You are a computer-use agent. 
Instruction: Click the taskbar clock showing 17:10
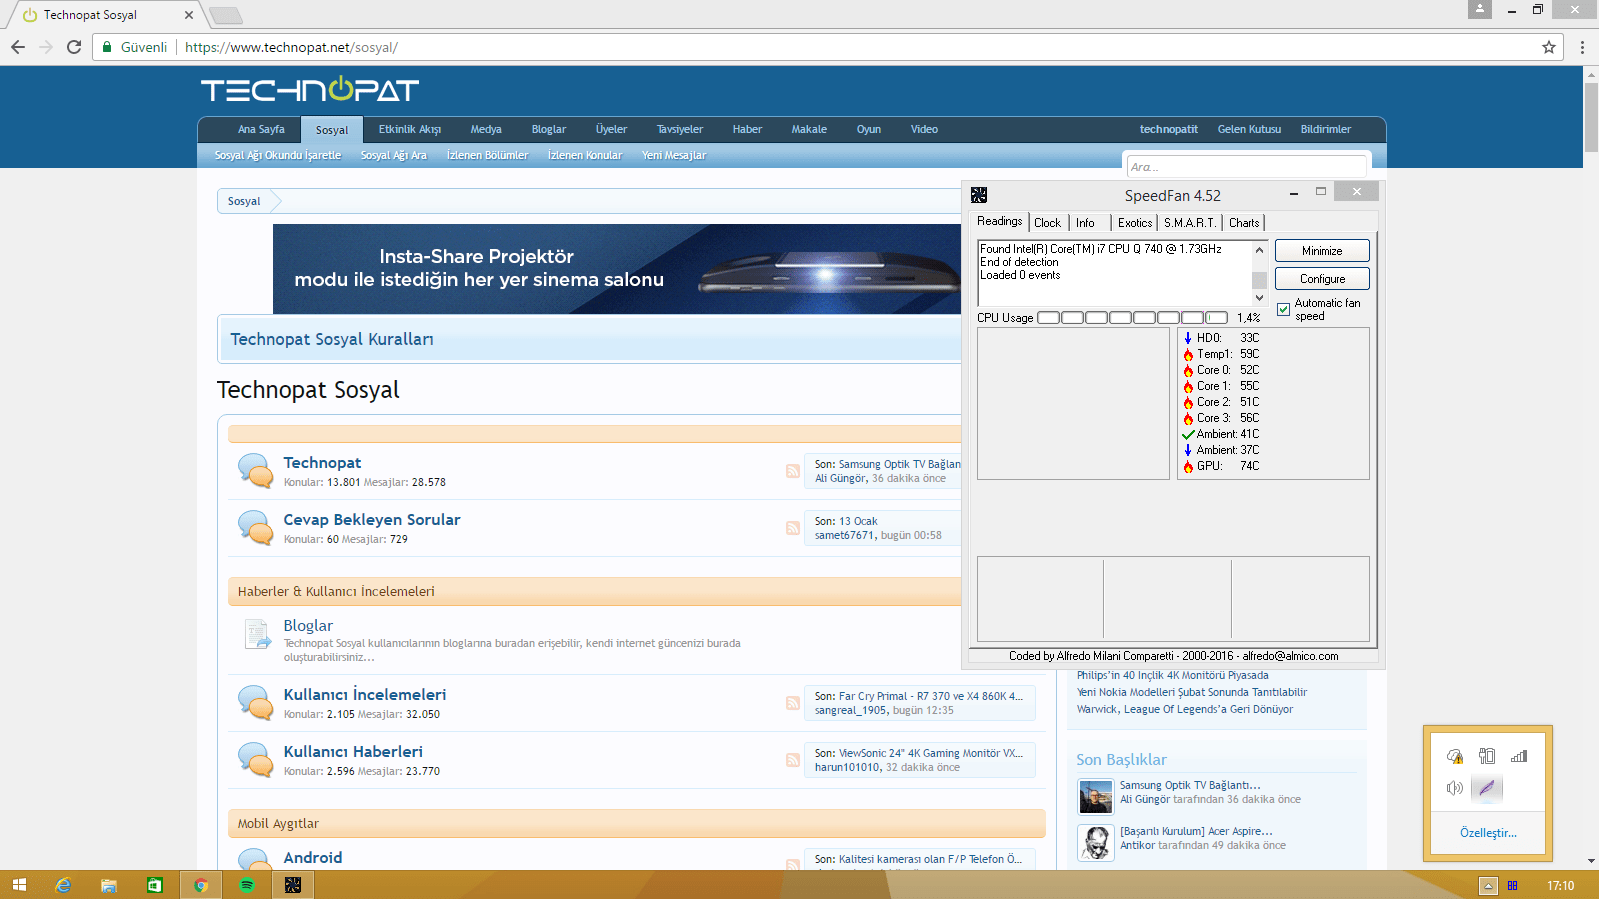1560,885
